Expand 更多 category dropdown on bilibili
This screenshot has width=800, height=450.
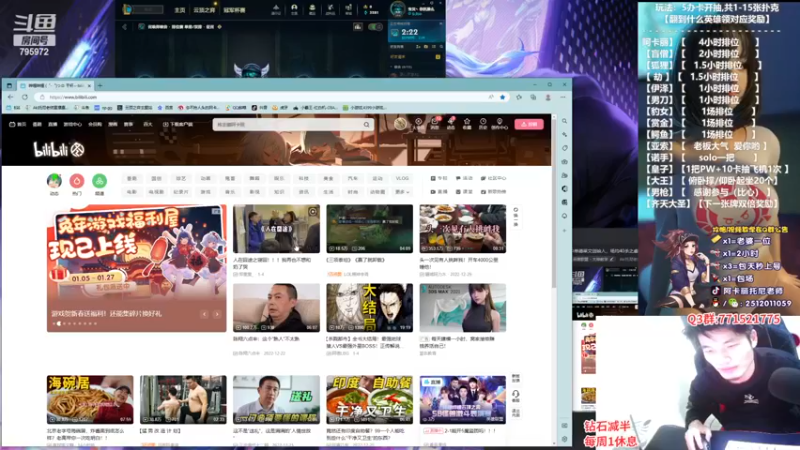pyautogui.click(x=402, y=192)
